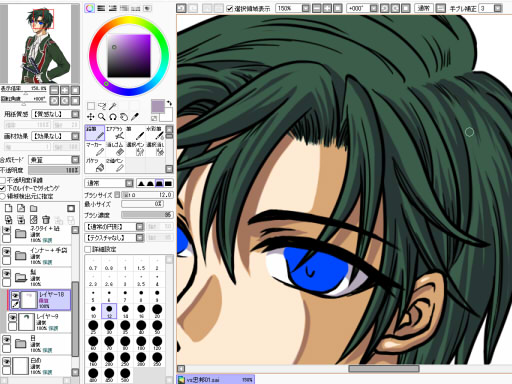The width and height of the screenshot is (512, 384).
Task: Enable detailed settings (詳細設定) checkbox
Action: pyautogui.click(x=88, y=249)
